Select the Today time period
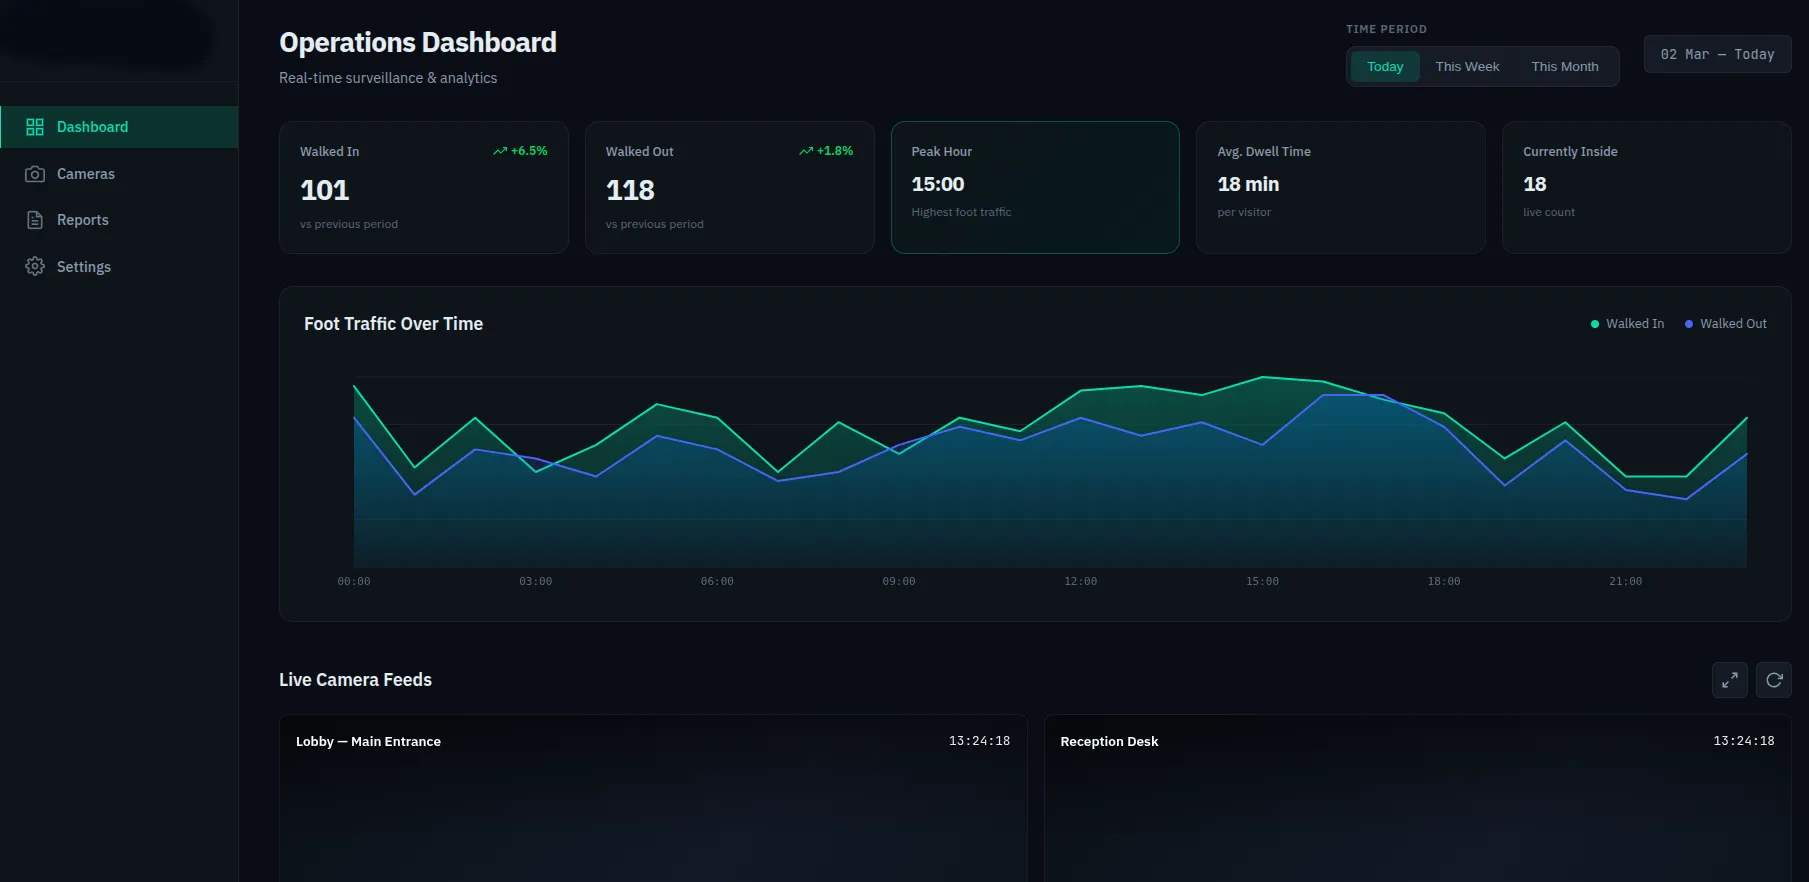This screenshot has width=1809, height=882. (x=1384, y=67)
